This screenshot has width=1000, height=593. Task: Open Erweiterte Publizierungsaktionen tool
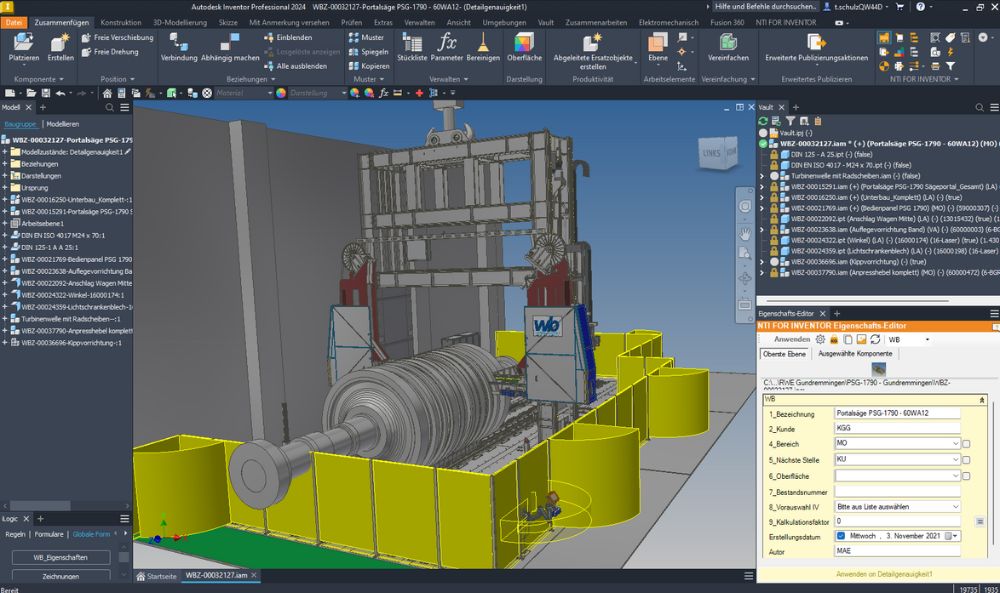pyautogui.click(x=816, y=47)
